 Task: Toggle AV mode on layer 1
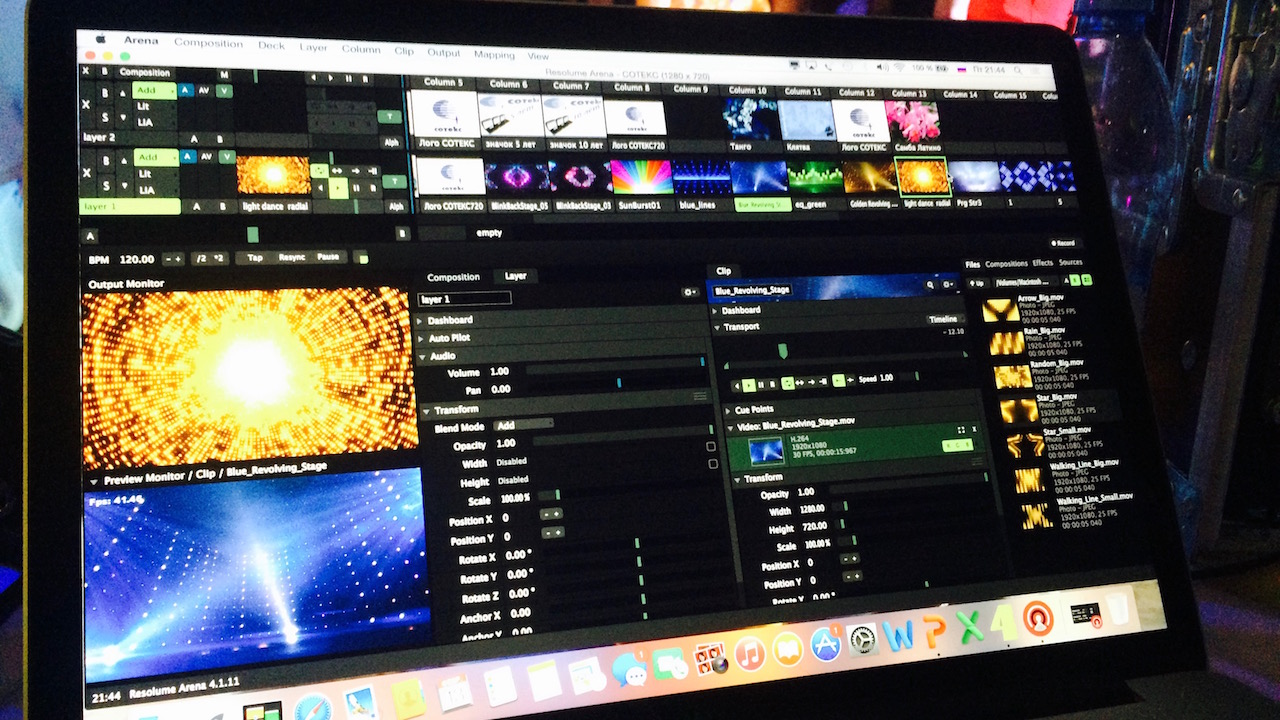click(x=206, y=156)
